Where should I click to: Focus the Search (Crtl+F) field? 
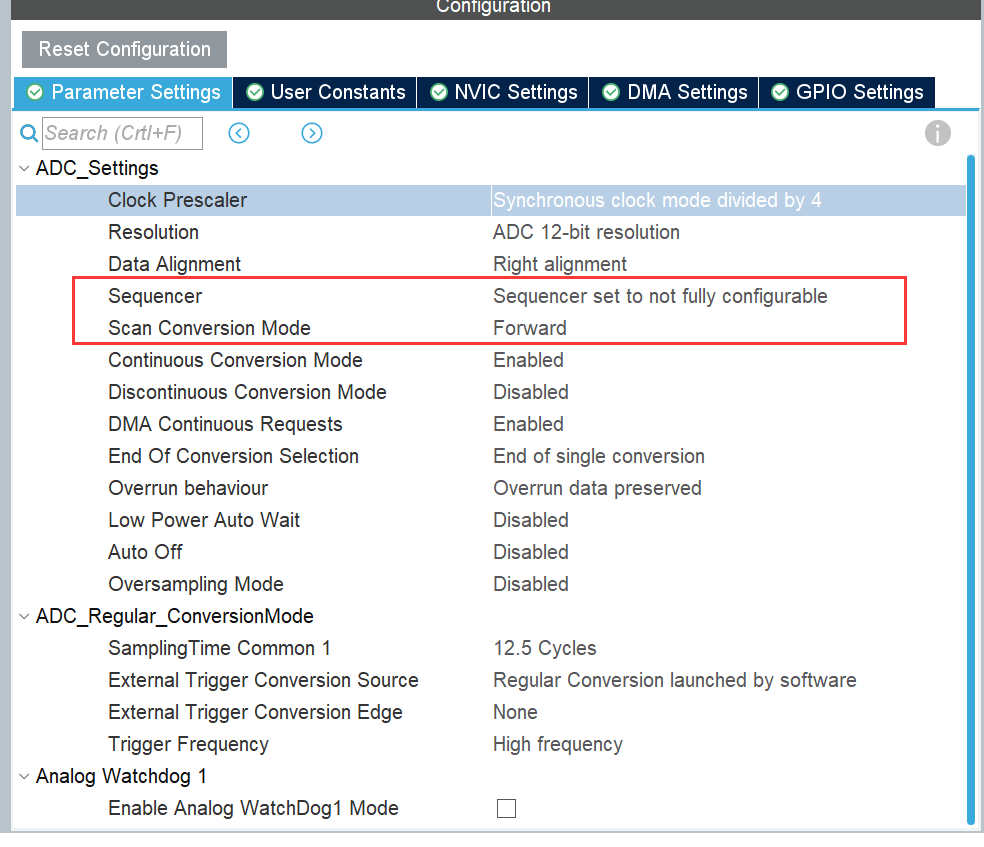[x=122, y=133]
